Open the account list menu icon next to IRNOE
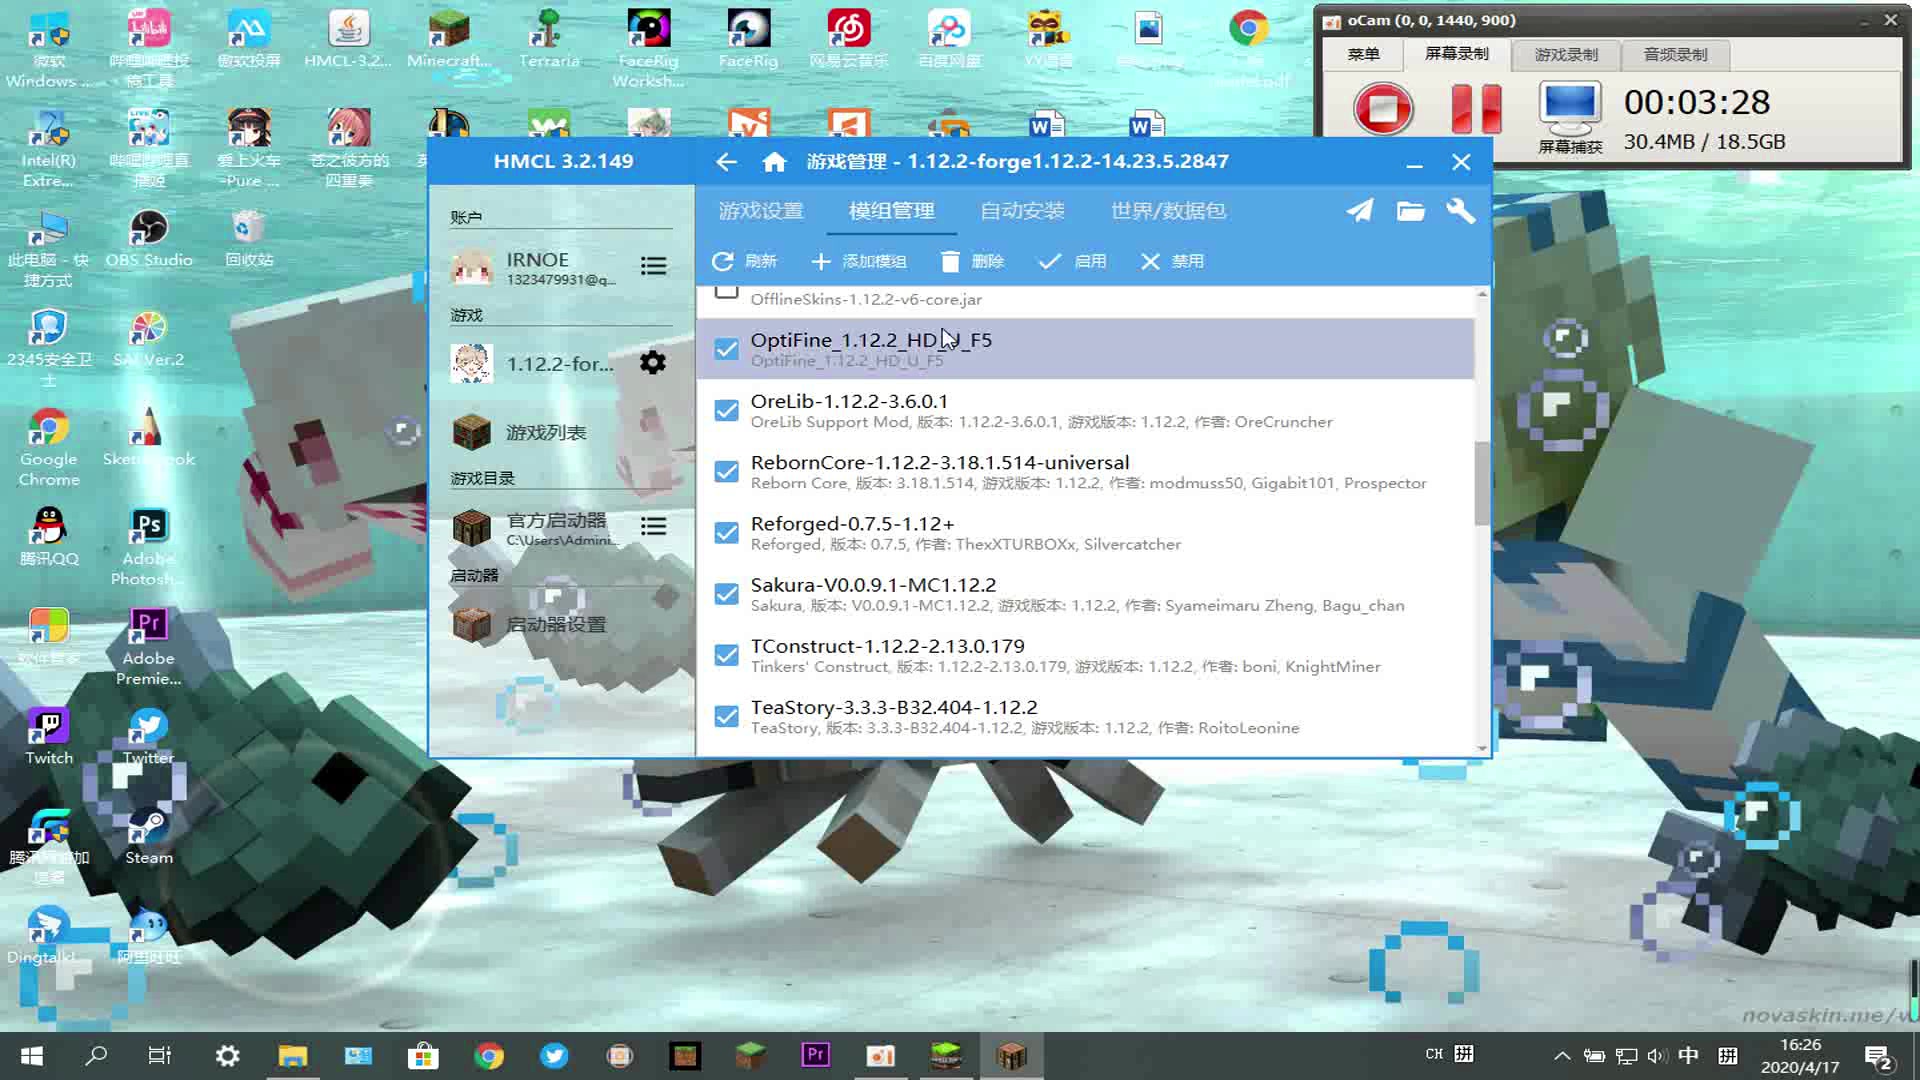 pos(653,266)
